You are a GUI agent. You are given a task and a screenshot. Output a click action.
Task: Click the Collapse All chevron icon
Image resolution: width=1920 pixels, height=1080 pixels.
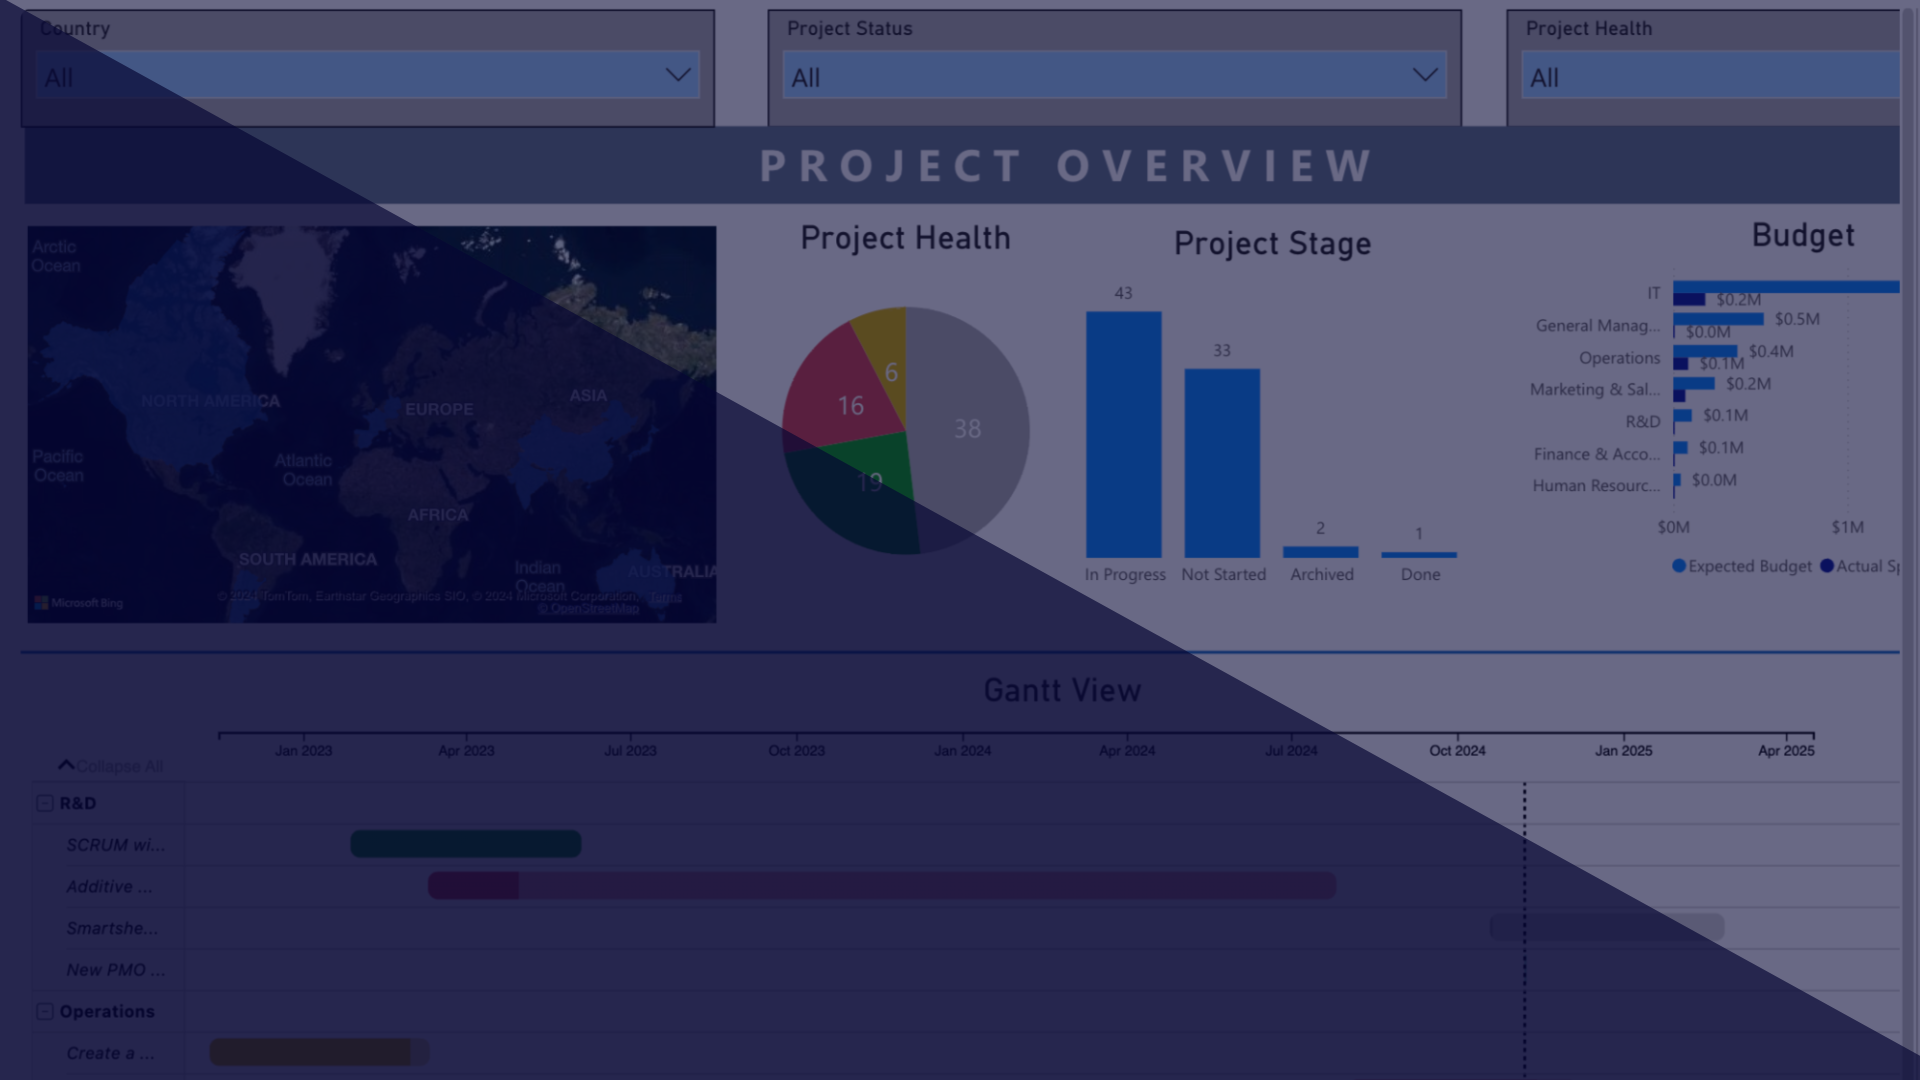pyautogui.click(x=66, y=765)
